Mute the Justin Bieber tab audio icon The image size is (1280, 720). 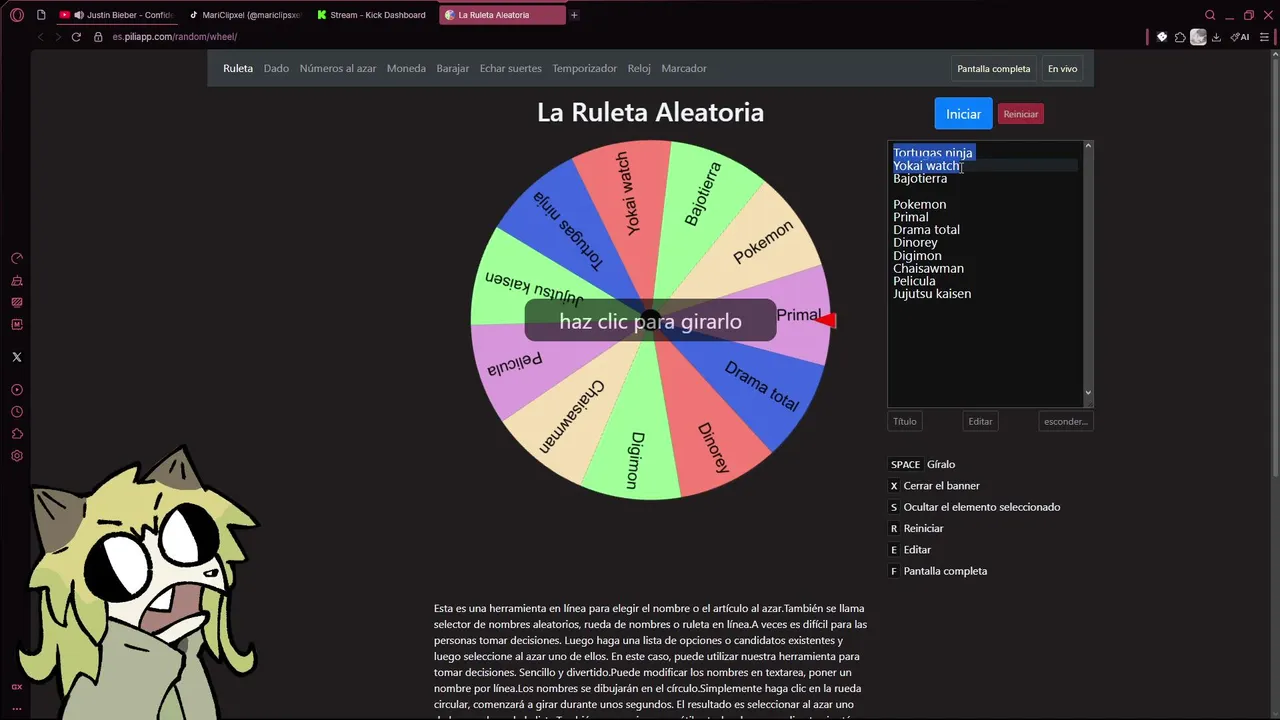tap(78, 15)
